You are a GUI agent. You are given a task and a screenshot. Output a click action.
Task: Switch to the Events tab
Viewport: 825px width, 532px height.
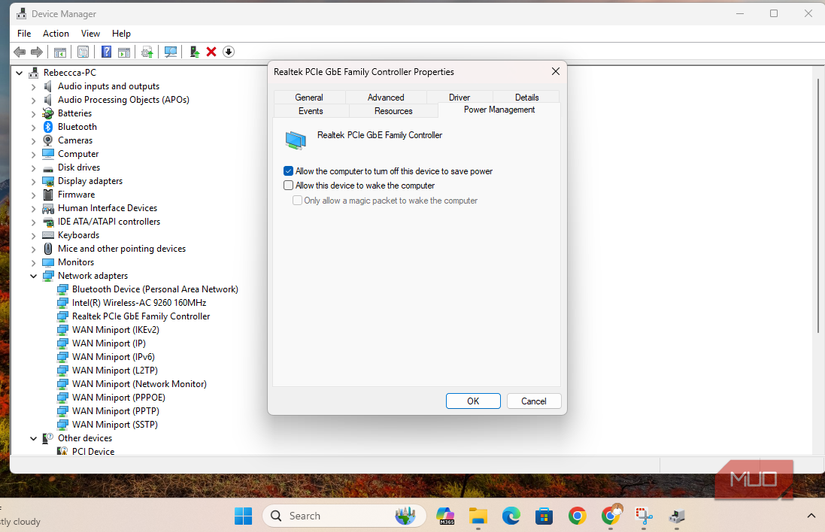pos(311,111)
